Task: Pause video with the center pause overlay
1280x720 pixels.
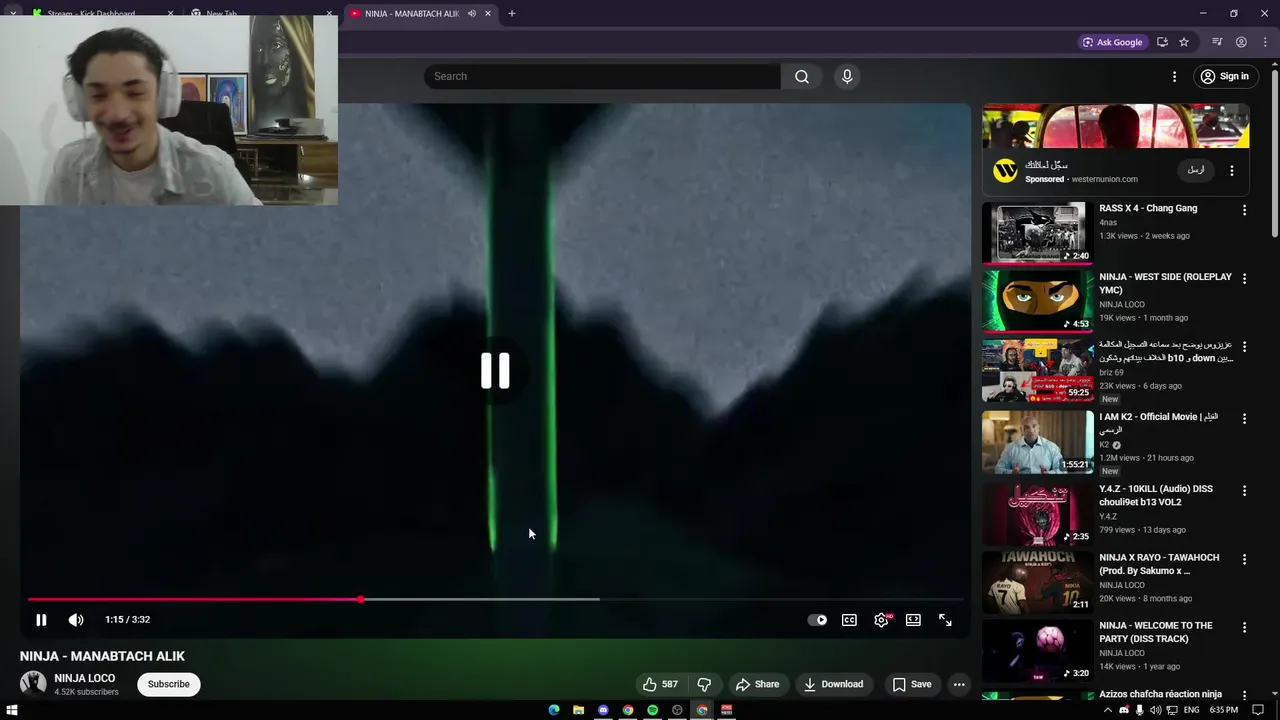Action: 495,371
